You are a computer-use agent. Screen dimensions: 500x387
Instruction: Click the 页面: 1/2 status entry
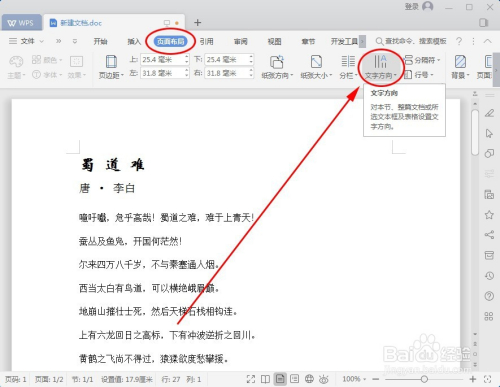point(49,379)
